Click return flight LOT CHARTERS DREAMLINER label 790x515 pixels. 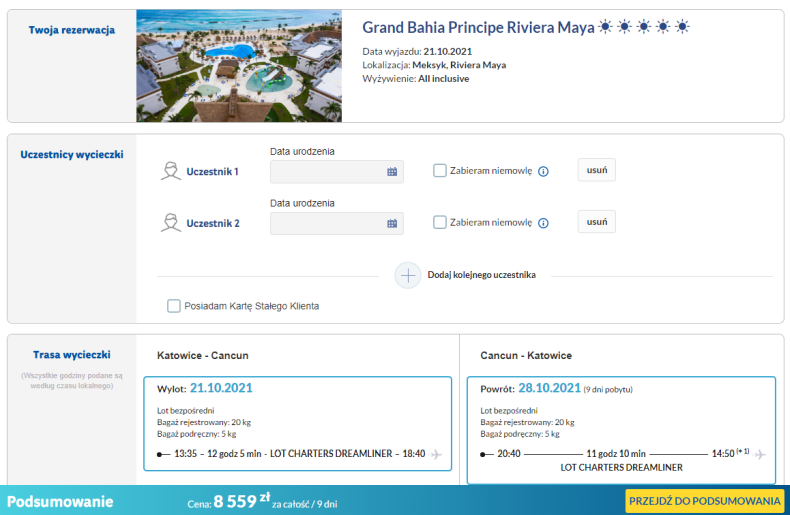pyautogui.click(x=621, y=467)
